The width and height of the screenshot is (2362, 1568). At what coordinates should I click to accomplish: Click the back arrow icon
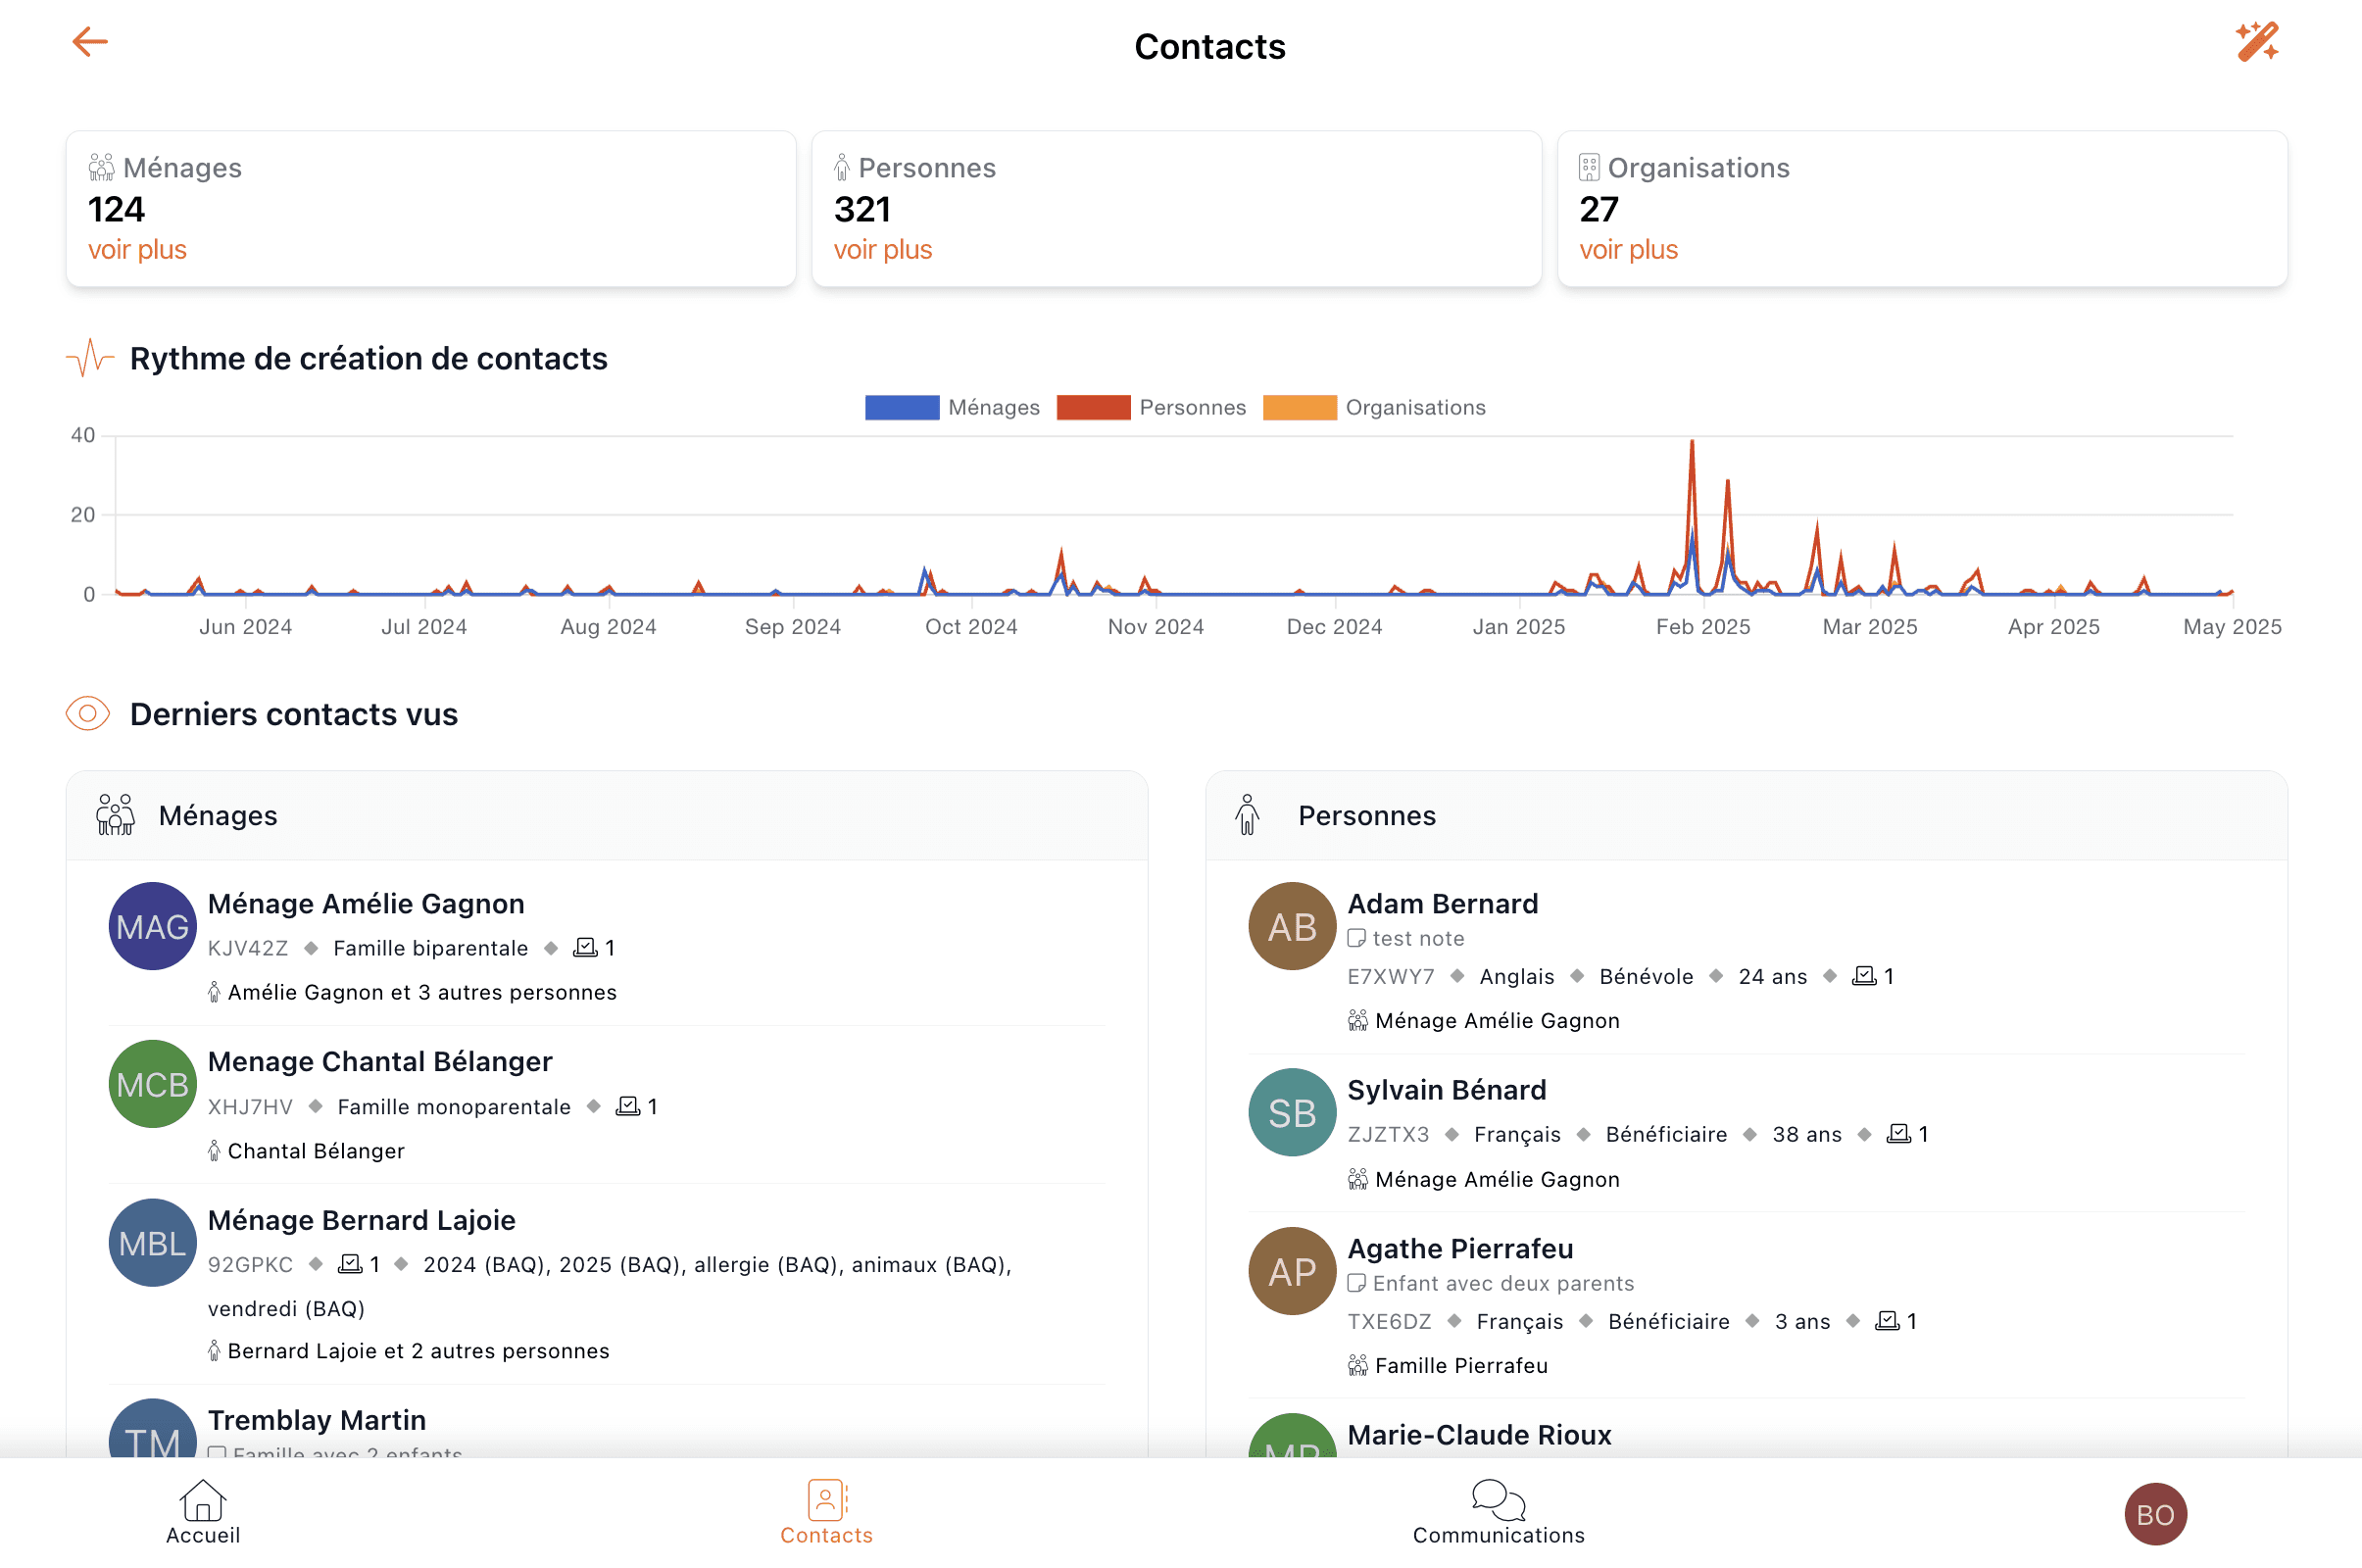[x=90, y=42]
